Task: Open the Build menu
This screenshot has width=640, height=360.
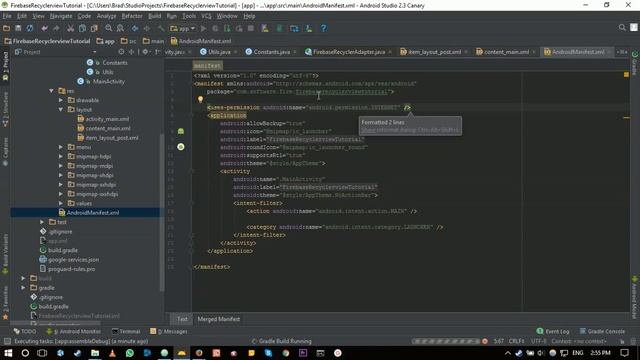Action: (154, 16)
